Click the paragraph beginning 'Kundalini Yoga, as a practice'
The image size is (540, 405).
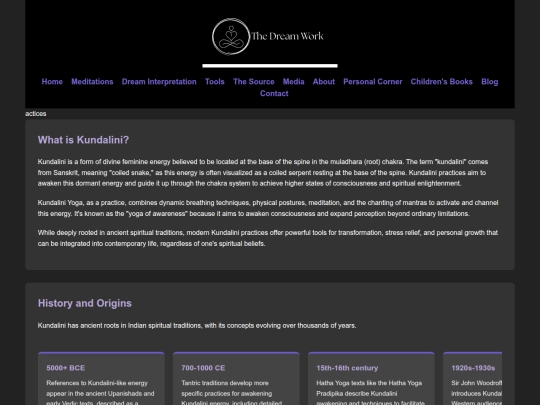(x=268, y=208)
